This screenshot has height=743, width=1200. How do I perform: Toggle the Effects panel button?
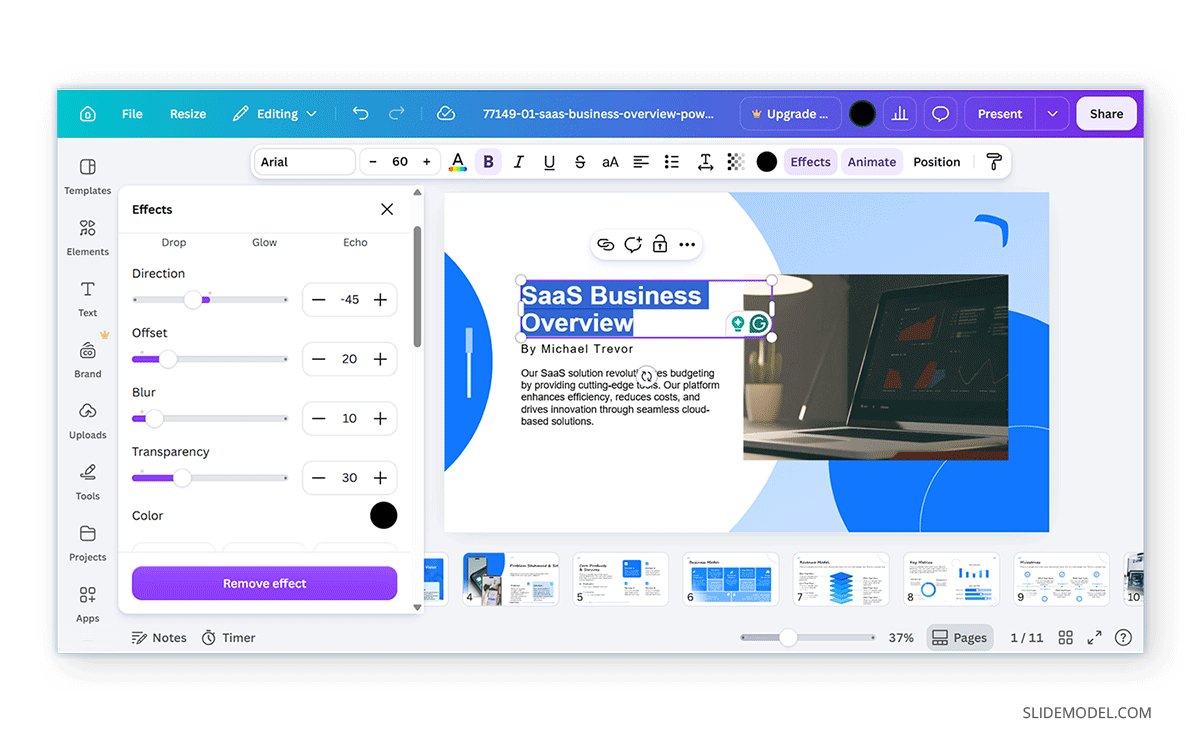(810, 162)
